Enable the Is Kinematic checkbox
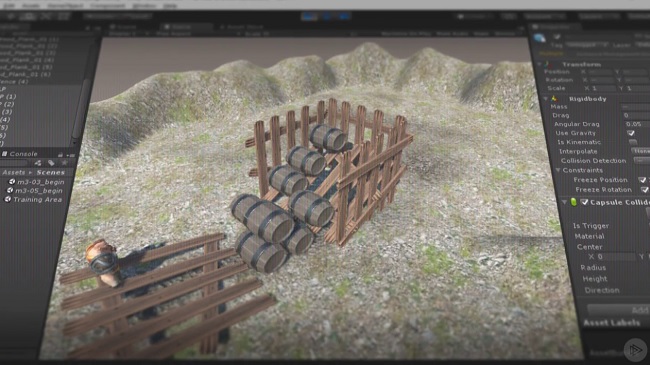650x365 pixels. click(x=633, y=142)
